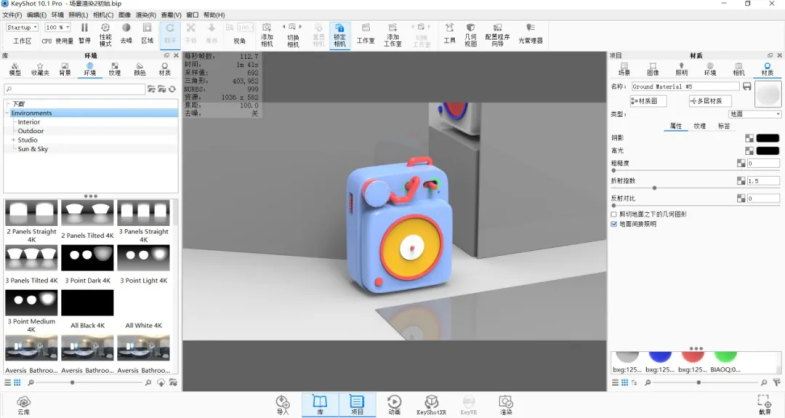Screen dimensions: 785x418
Task: Open the 文件(F) menu
Action: (x=12, y=16)
